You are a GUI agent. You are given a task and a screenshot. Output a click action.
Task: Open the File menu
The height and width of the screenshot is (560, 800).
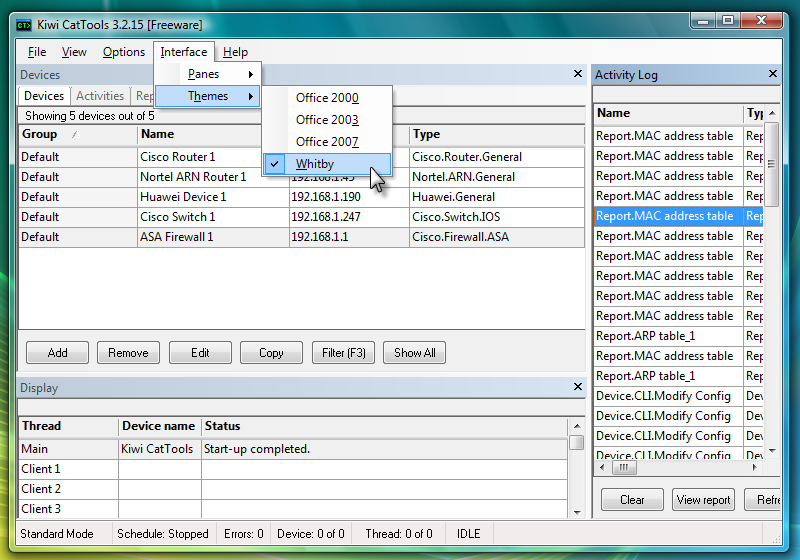37,52
